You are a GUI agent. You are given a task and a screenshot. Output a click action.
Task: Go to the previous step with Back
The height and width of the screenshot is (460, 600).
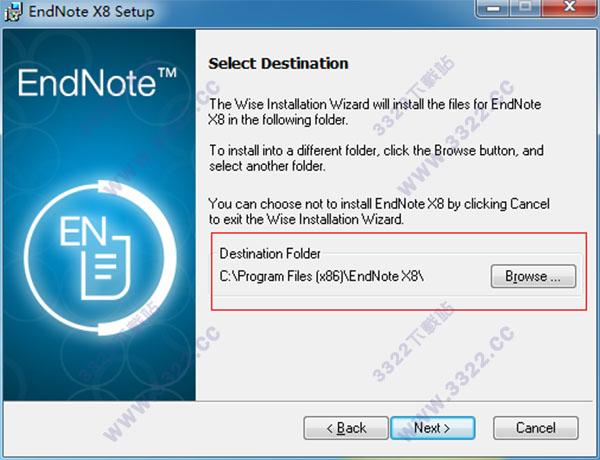[346, 428]
